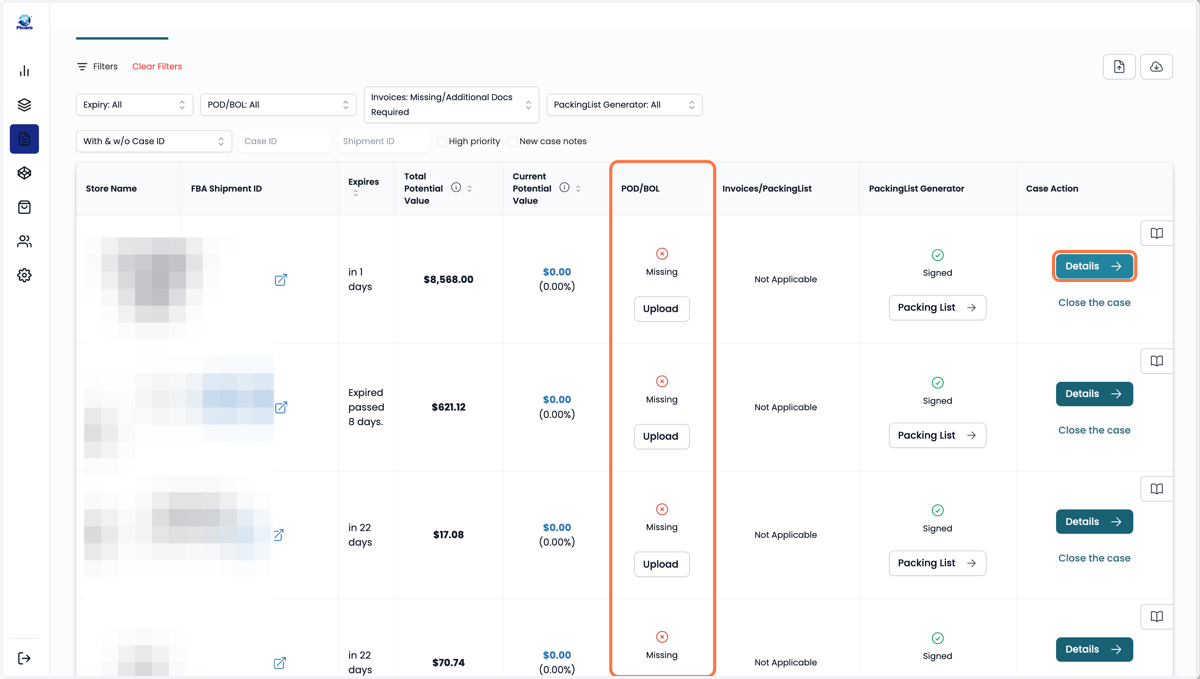Open external link icon in $8,568.00 row
The height and width of the screenshot is (679, 1200).
pos(281,280)
